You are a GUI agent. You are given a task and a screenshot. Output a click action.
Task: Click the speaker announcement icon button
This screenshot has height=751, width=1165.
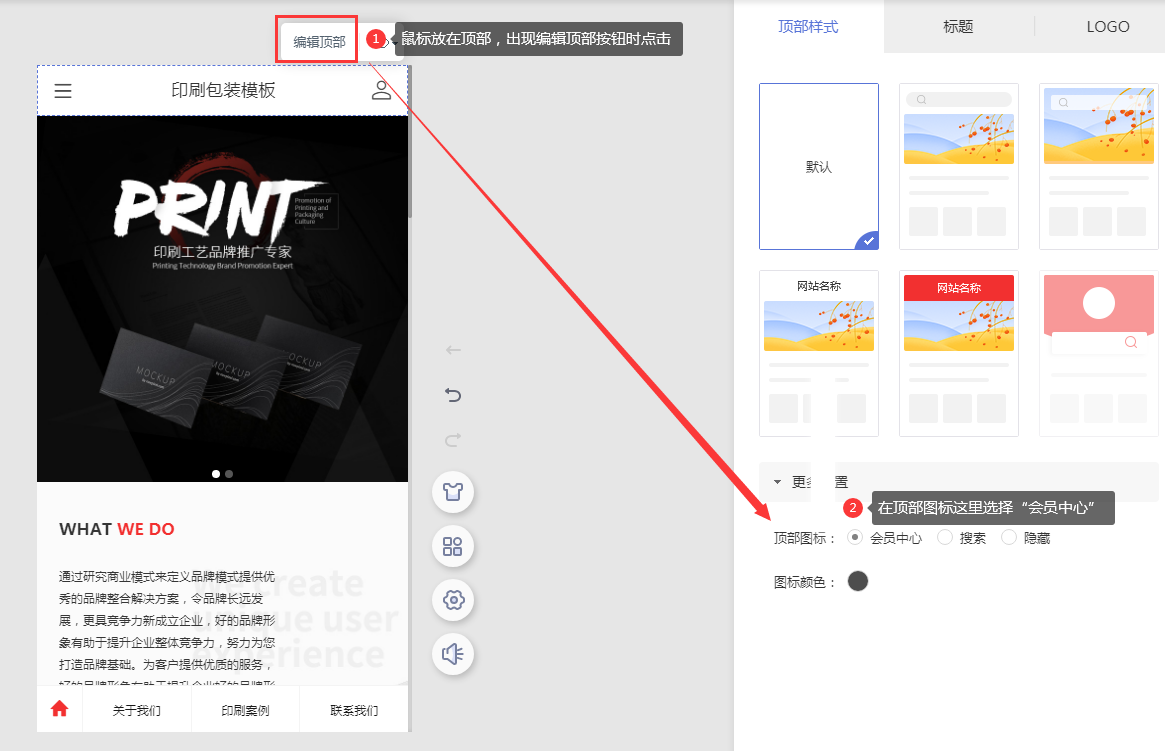click(453, 654)
